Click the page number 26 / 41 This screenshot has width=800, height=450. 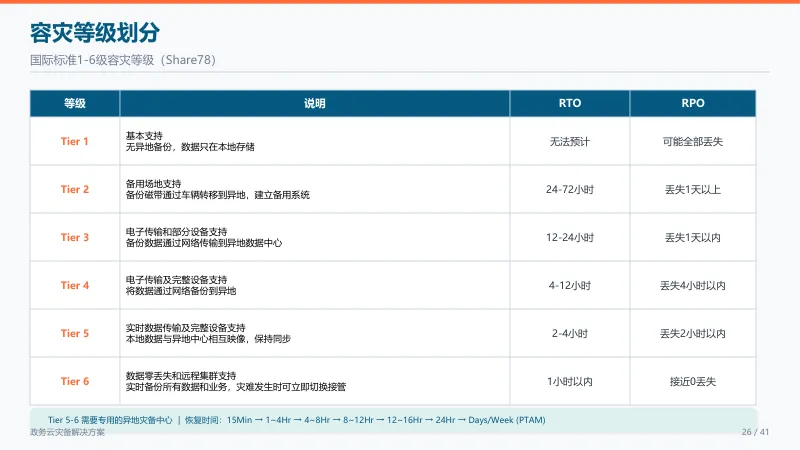[755, 432]
